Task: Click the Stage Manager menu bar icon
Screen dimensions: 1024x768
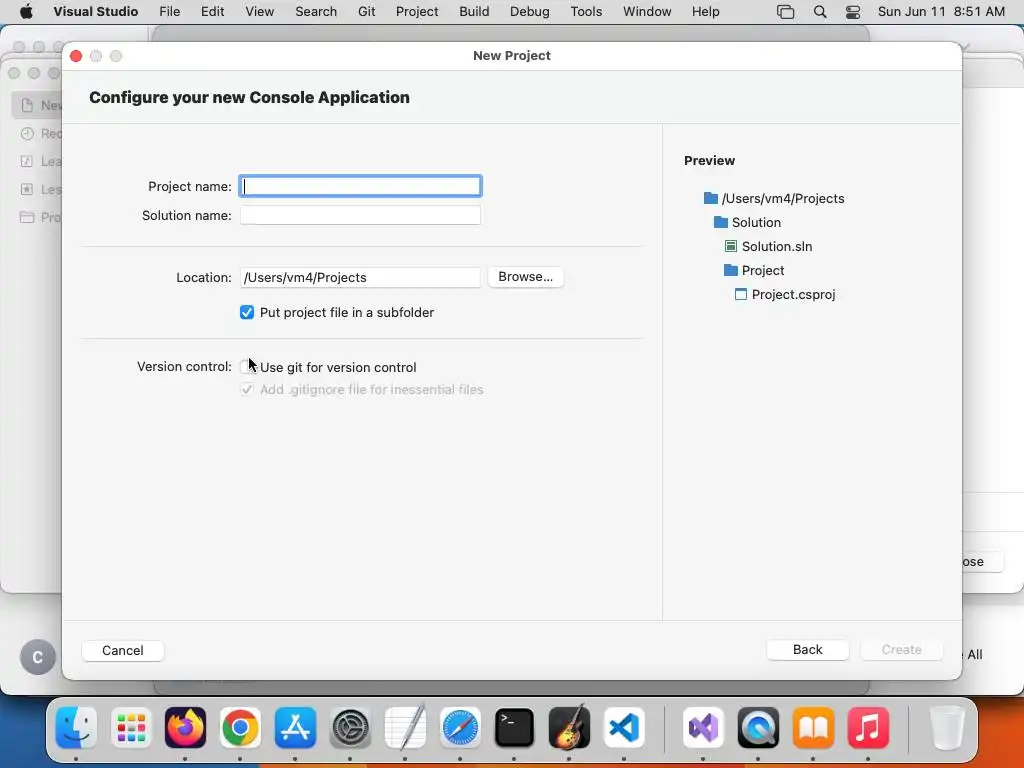Action: pos(786,12)
